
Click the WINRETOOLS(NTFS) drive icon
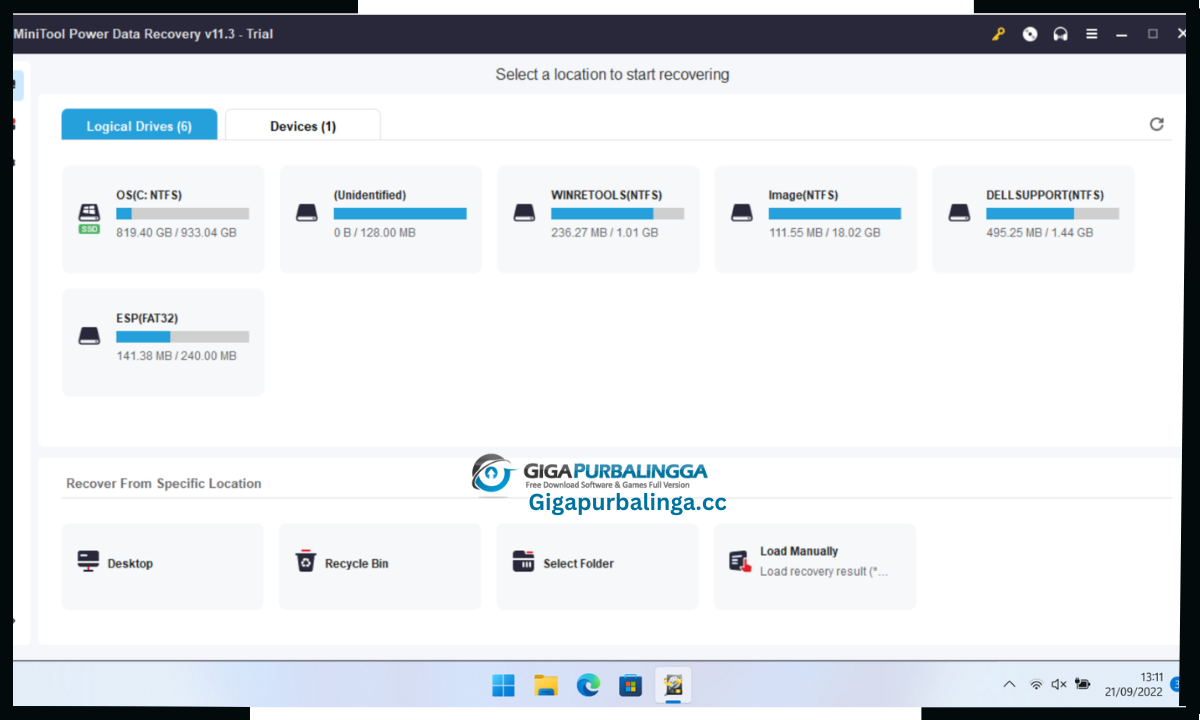pyautogui.click(x=524, y=213)
